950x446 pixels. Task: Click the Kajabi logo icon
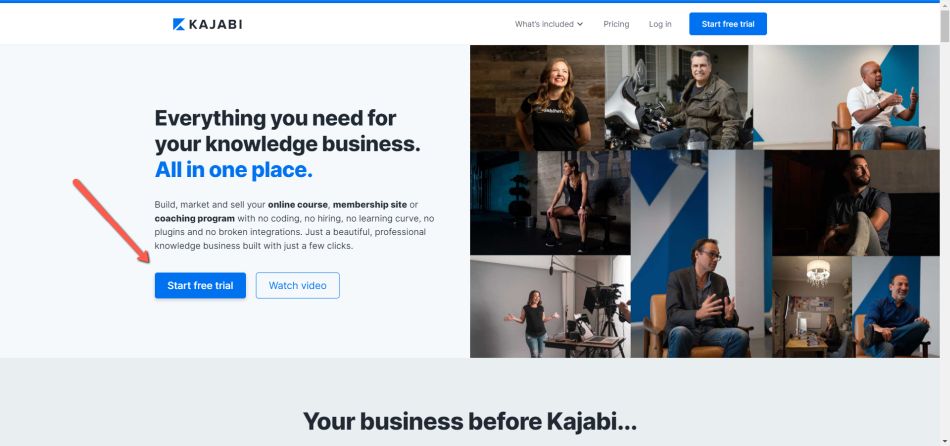click(x=179, y=24)
